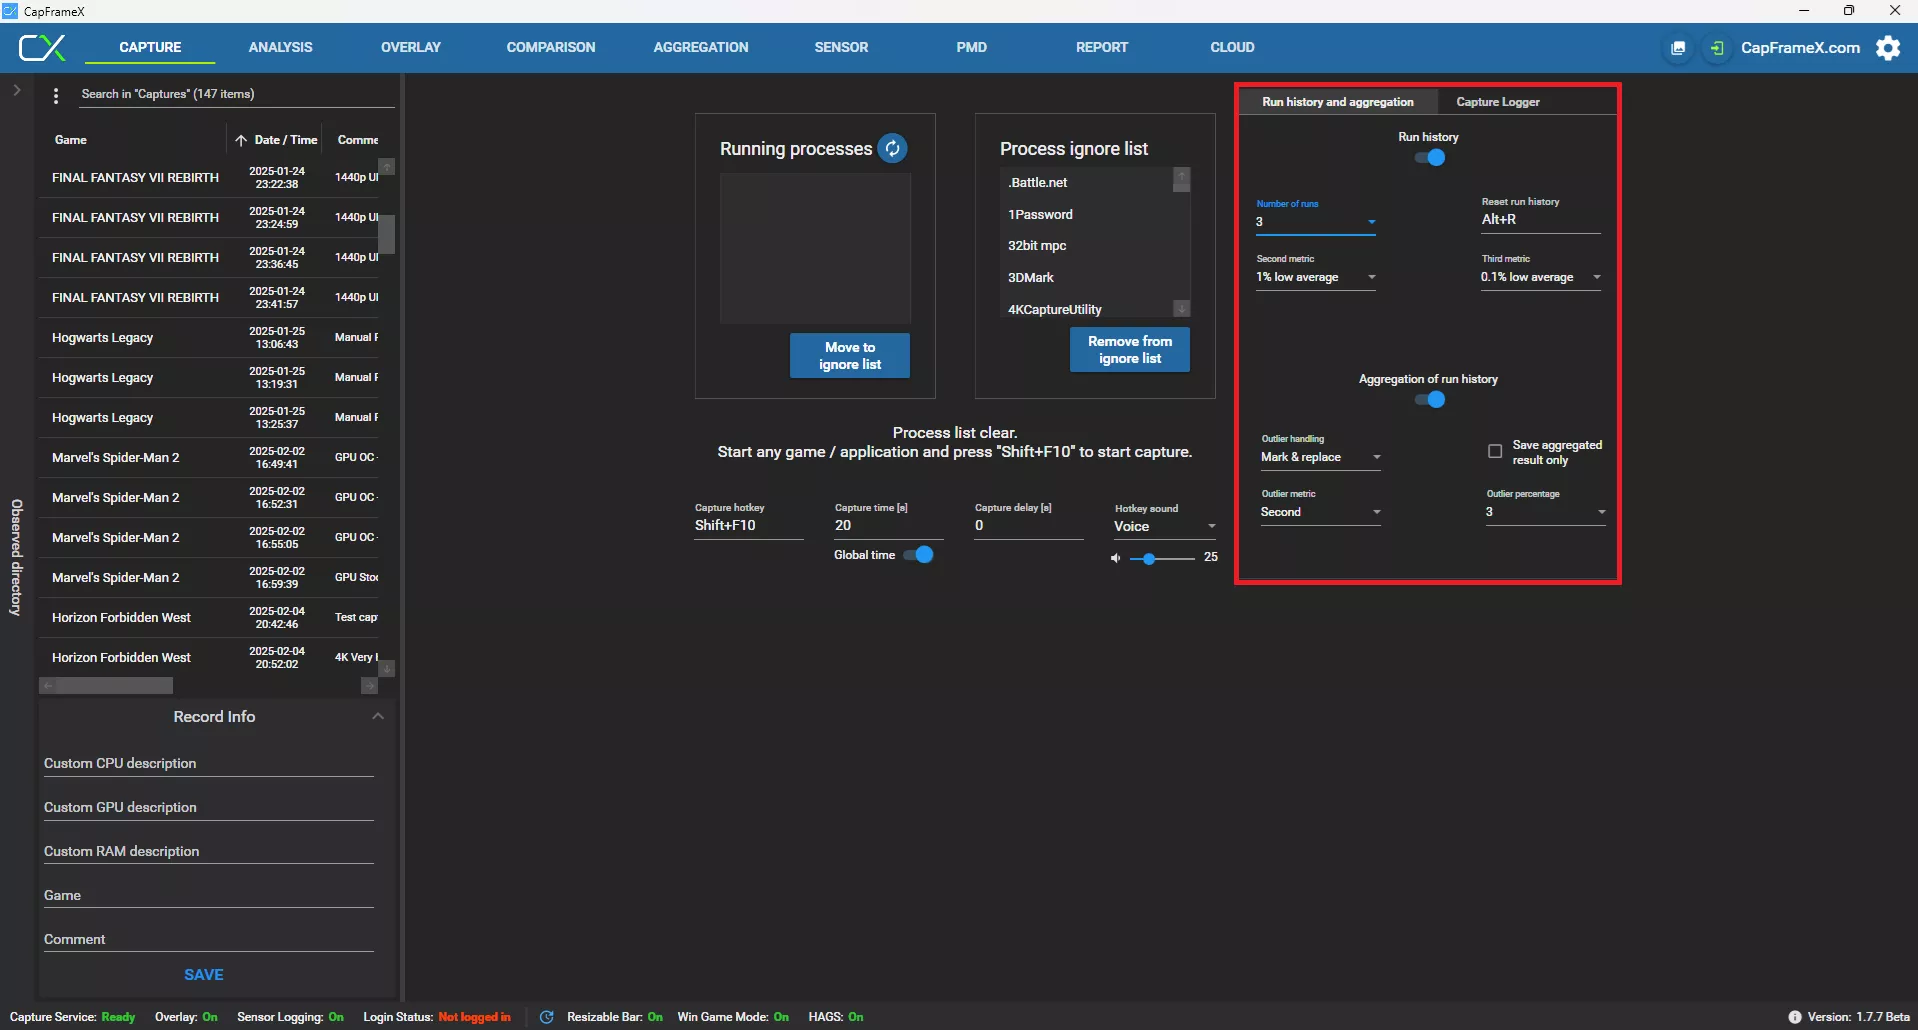Refresh the running processes list
The width and height of the screenshot is (1918, 1030).
pyautogui.click(x=892, y=149)
